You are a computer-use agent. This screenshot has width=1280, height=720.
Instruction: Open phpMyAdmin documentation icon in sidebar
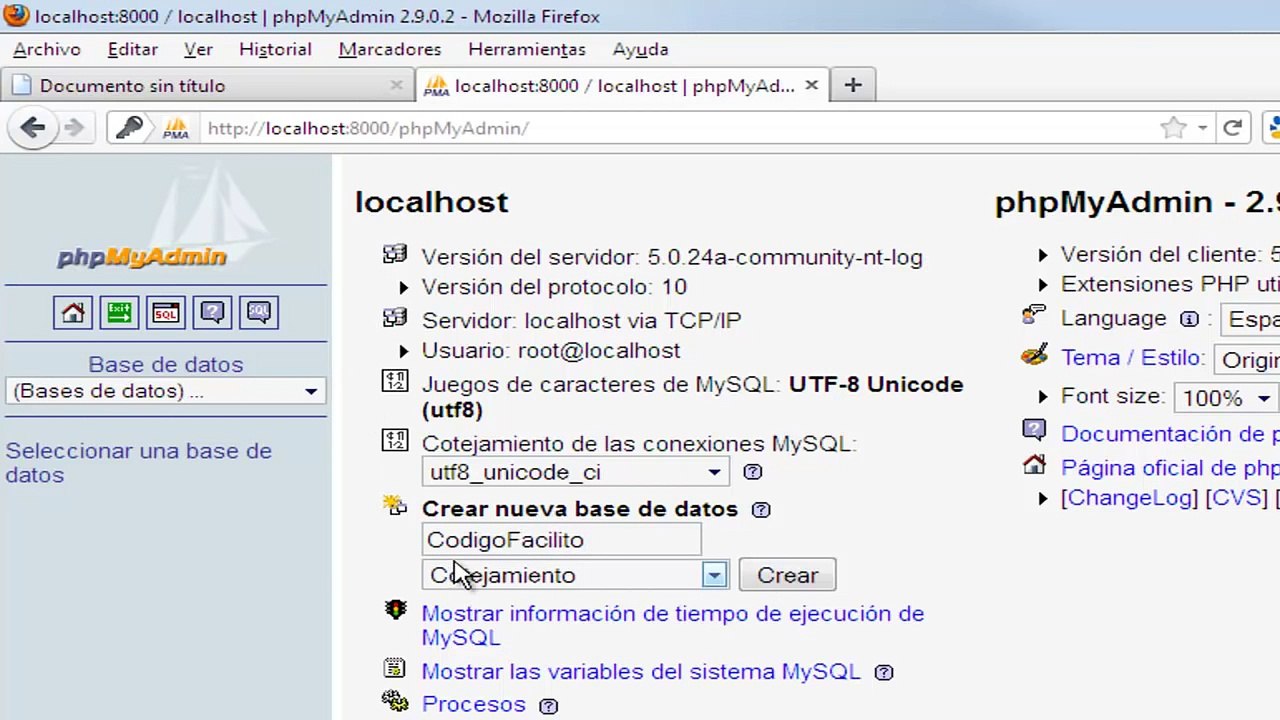point(212,313)
